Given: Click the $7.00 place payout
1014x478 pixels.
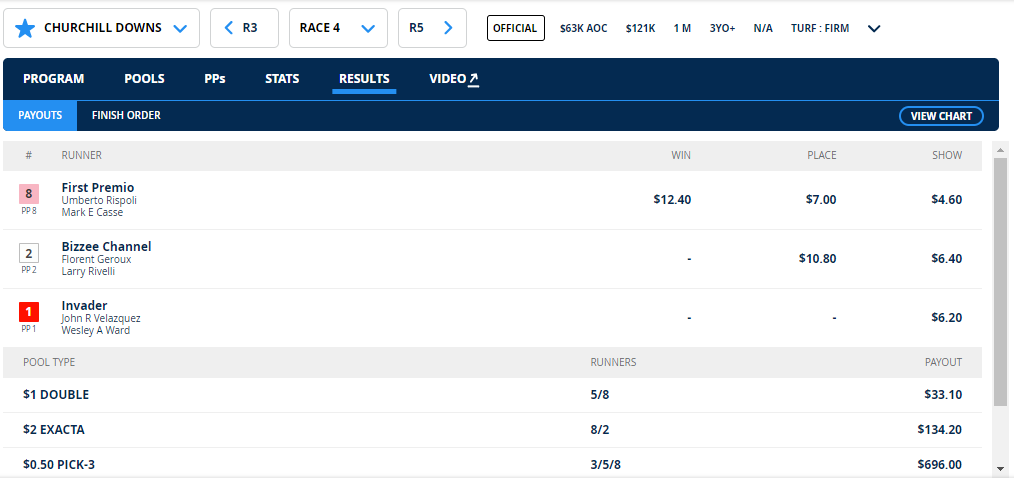Looking at the screenshot, I should pyautogui.click(x=821, y=200).
